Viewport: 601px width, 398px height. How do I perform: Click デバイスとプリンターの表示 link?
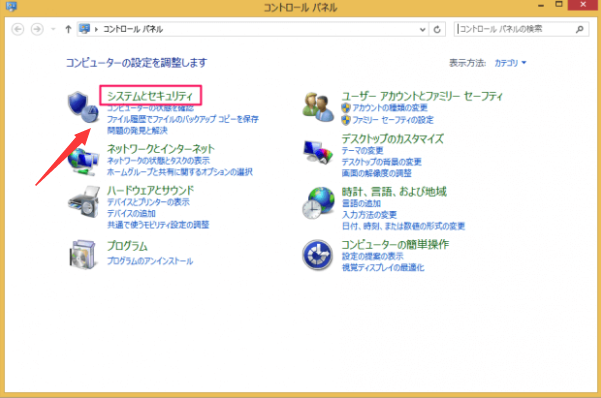pos(148,202)
